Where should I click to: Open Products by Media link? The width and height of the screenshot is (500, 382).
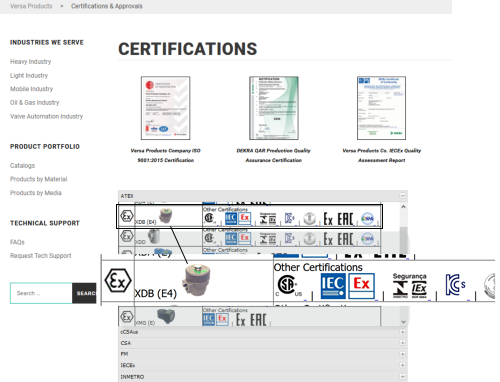point(36,193)
